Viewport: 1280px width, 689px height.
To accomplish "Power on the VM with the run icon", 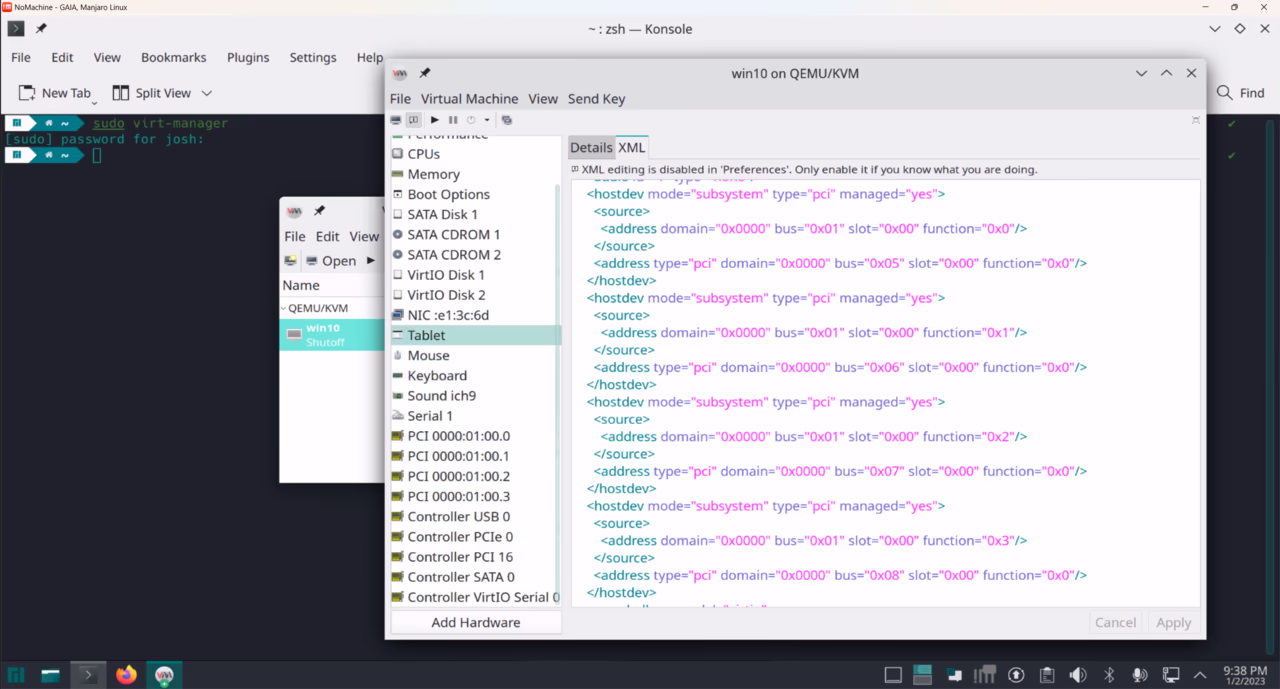I will (x=434, y=119).
